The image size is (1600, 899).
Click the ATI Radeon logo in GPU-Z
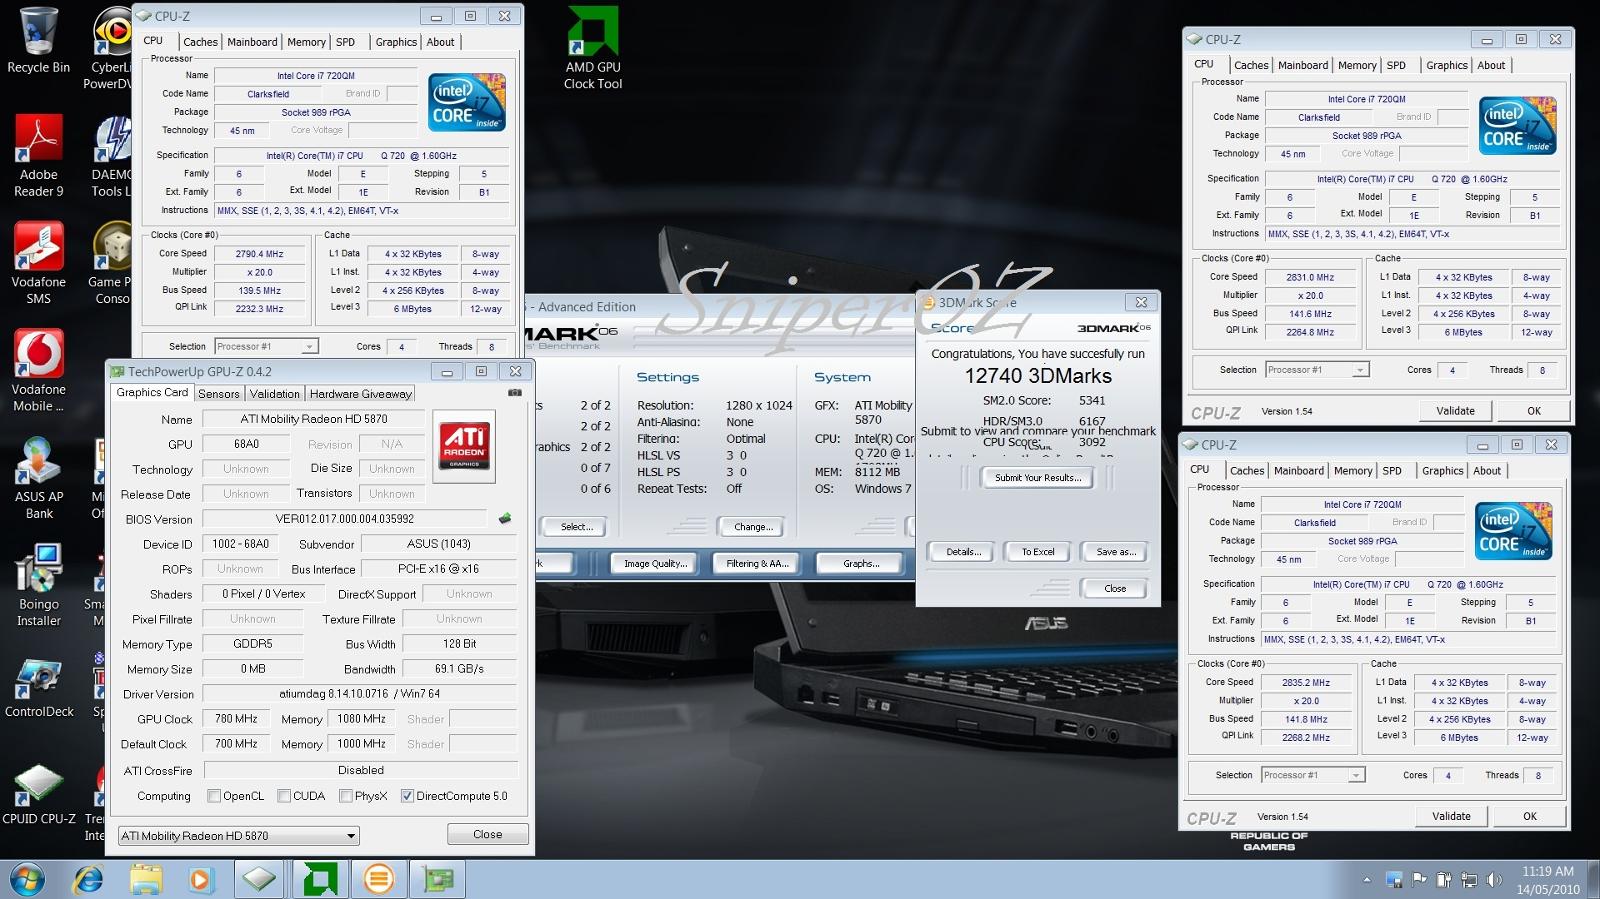click(x=464, y=445)
